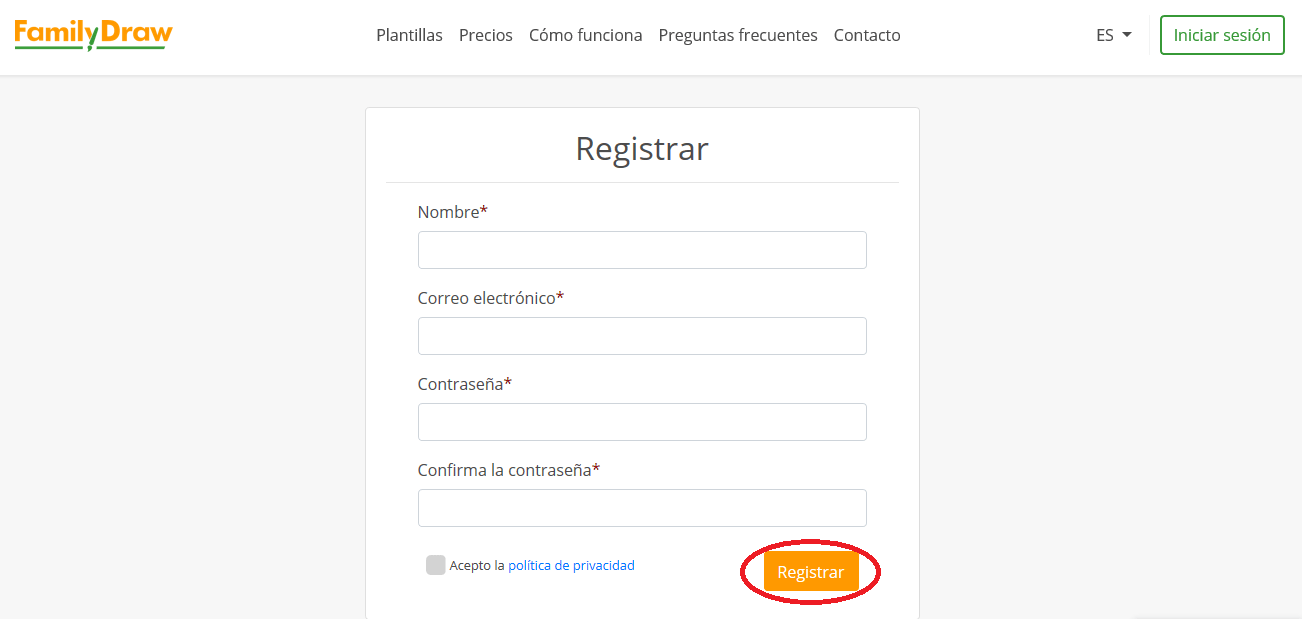
Task: Click the Iniciar sesión button
Action: click(x=1221, y=35)
